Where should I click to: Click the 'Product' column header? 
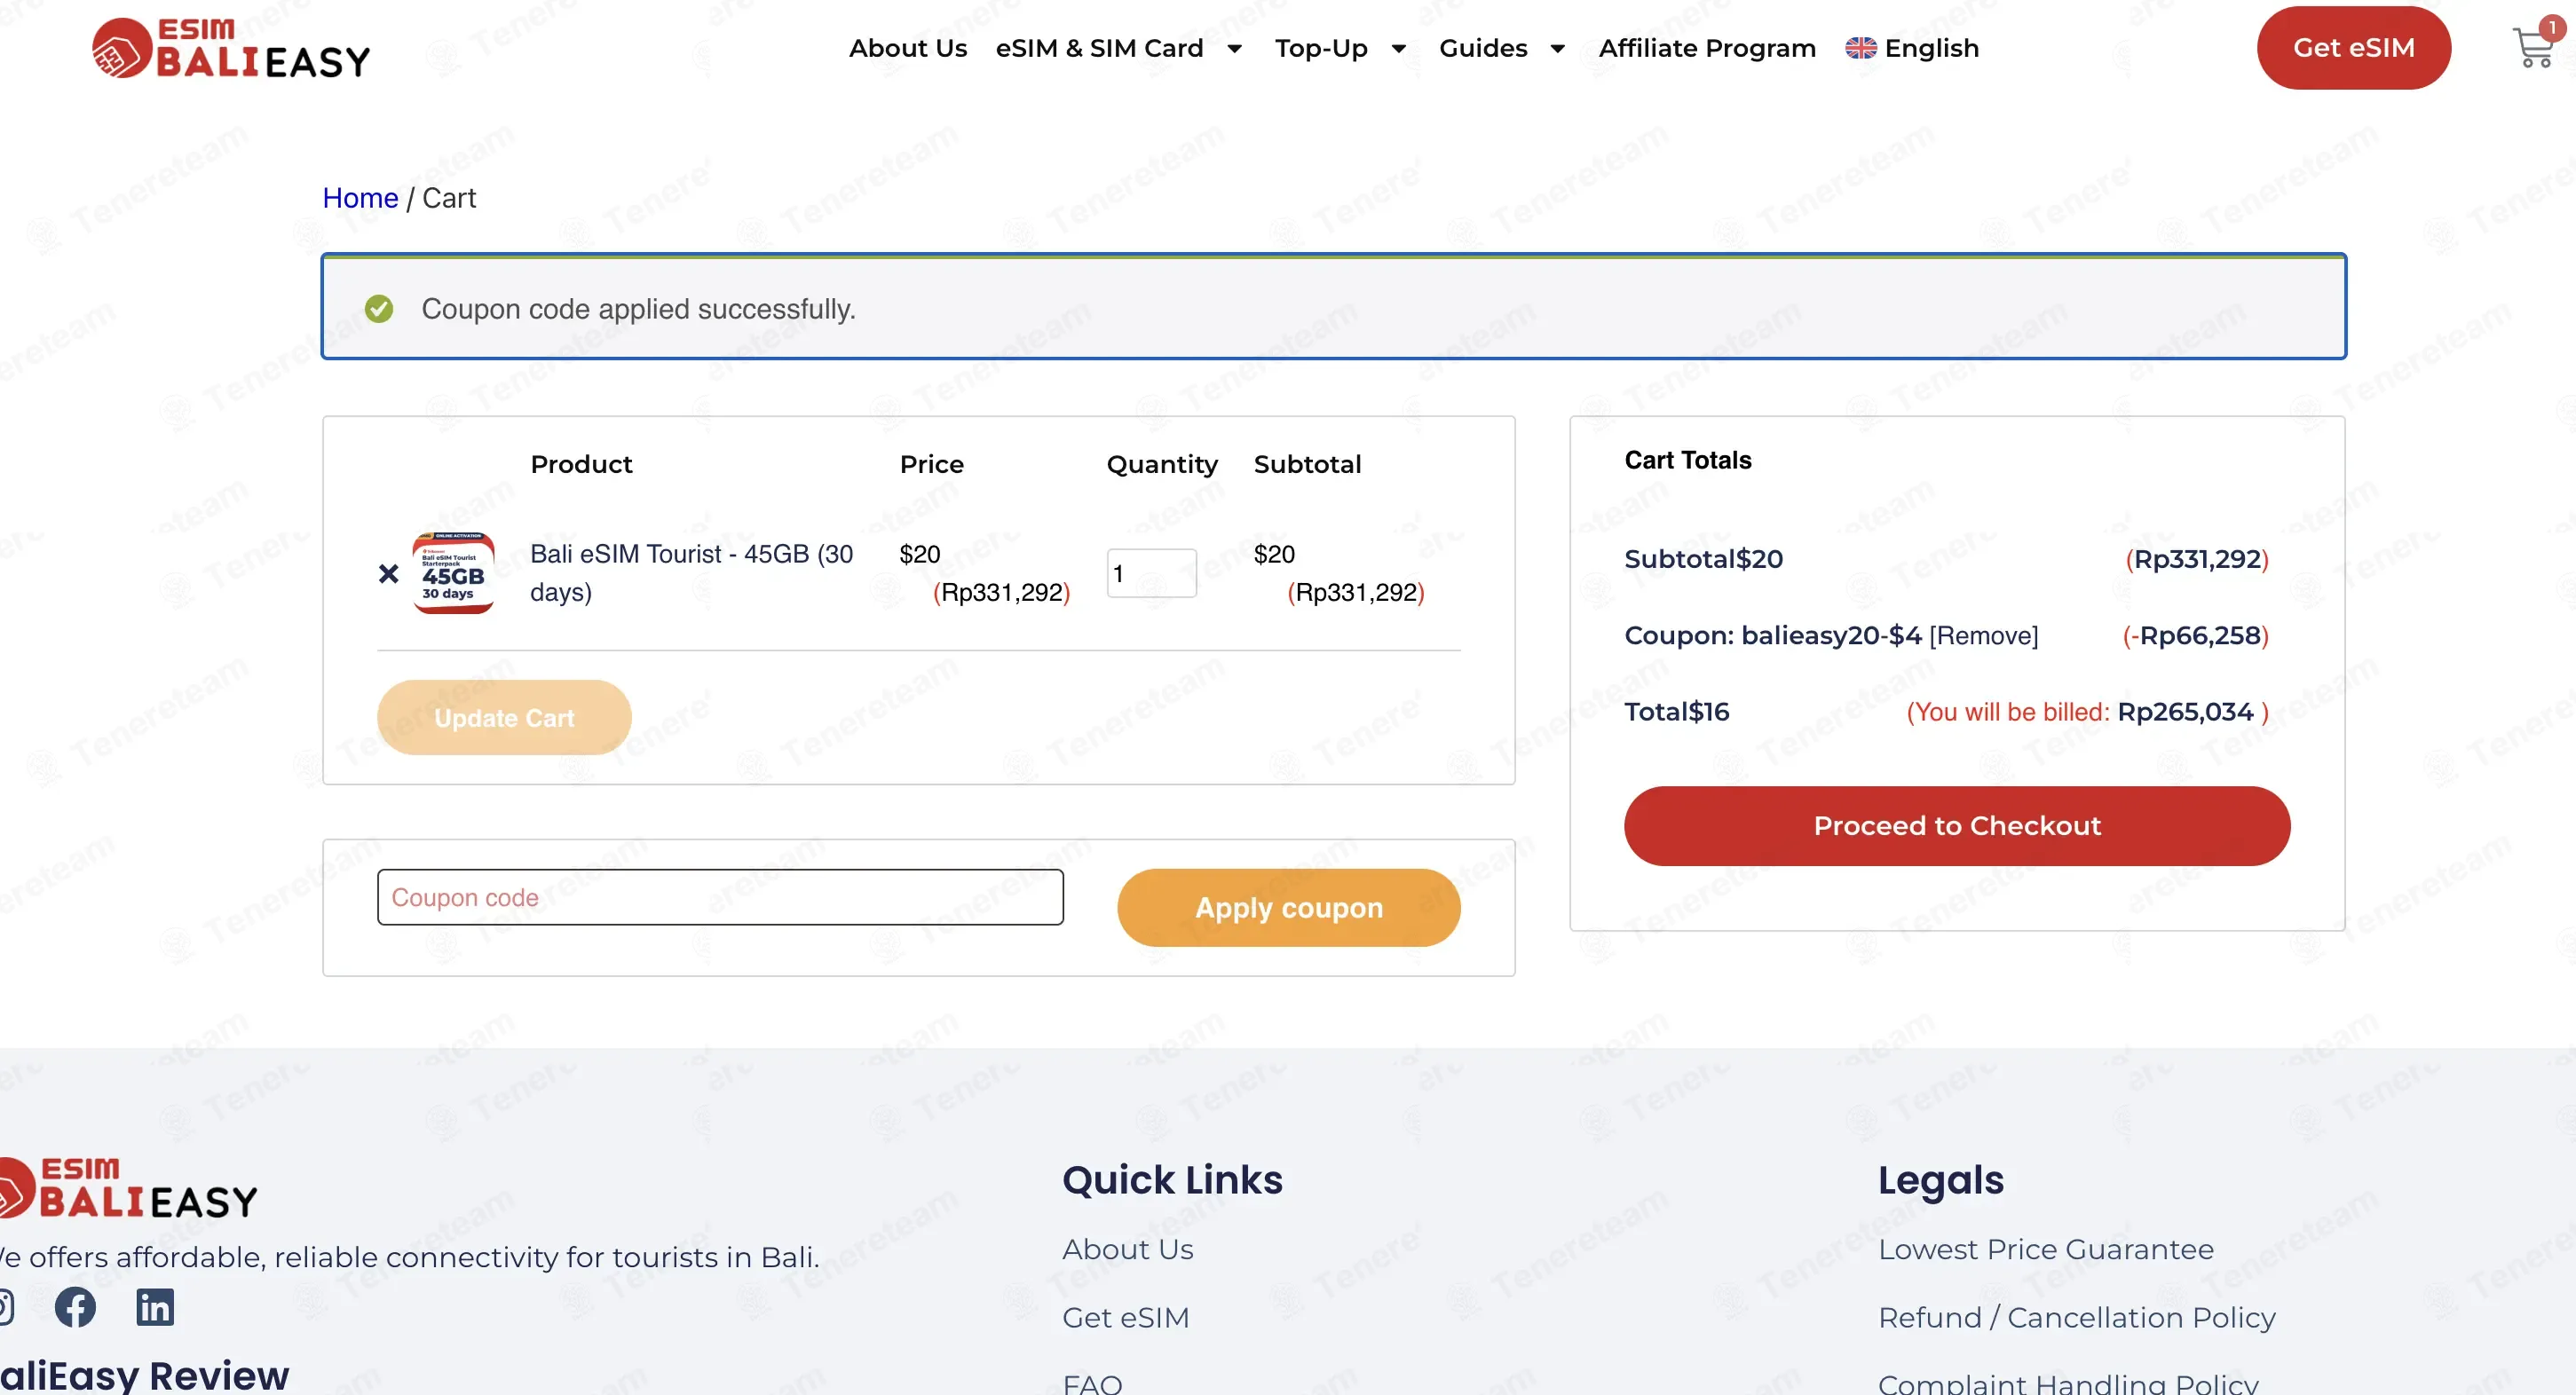pos(581,464)
